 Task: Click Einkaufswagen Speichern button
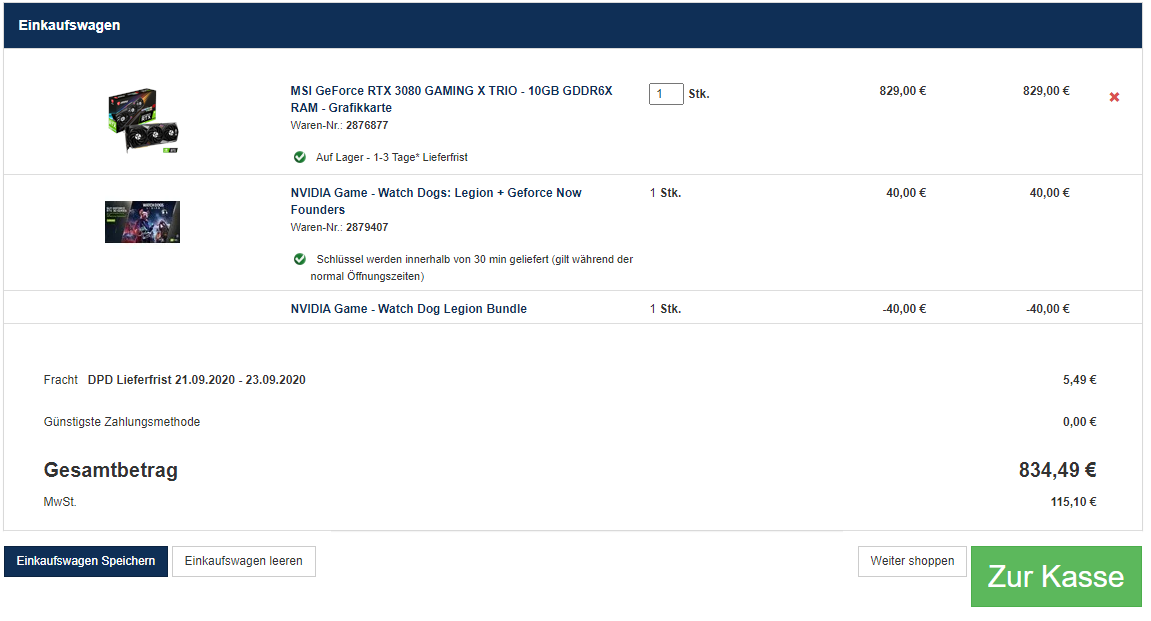point(86,561)
